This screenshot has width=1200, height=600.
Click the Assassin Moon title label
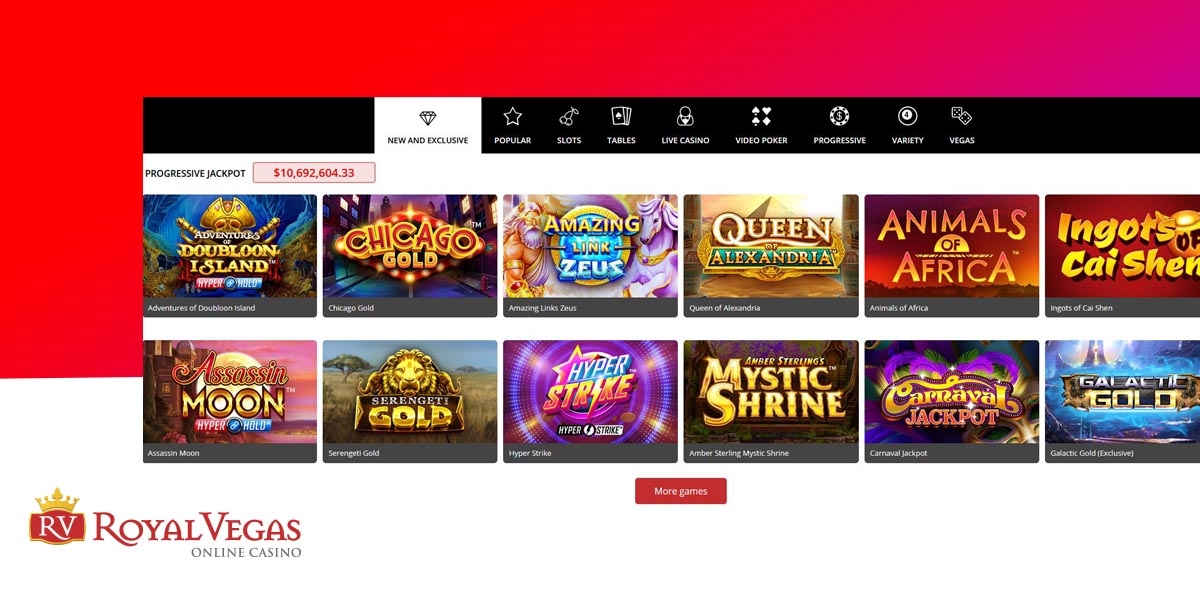click(x=174, y=453)
